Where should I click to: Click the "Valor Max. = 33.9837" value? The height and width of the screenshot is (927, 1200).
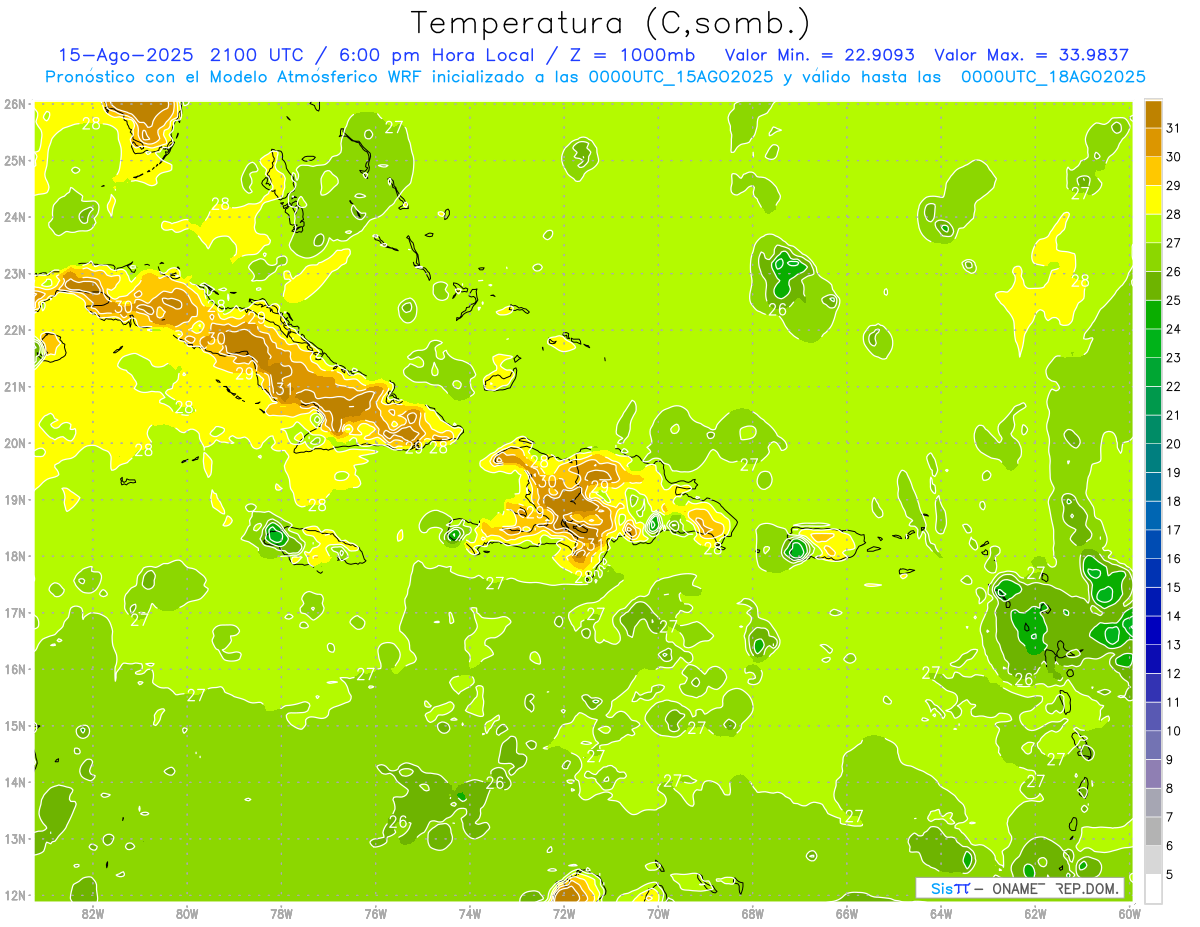[x=1032, y=55]
